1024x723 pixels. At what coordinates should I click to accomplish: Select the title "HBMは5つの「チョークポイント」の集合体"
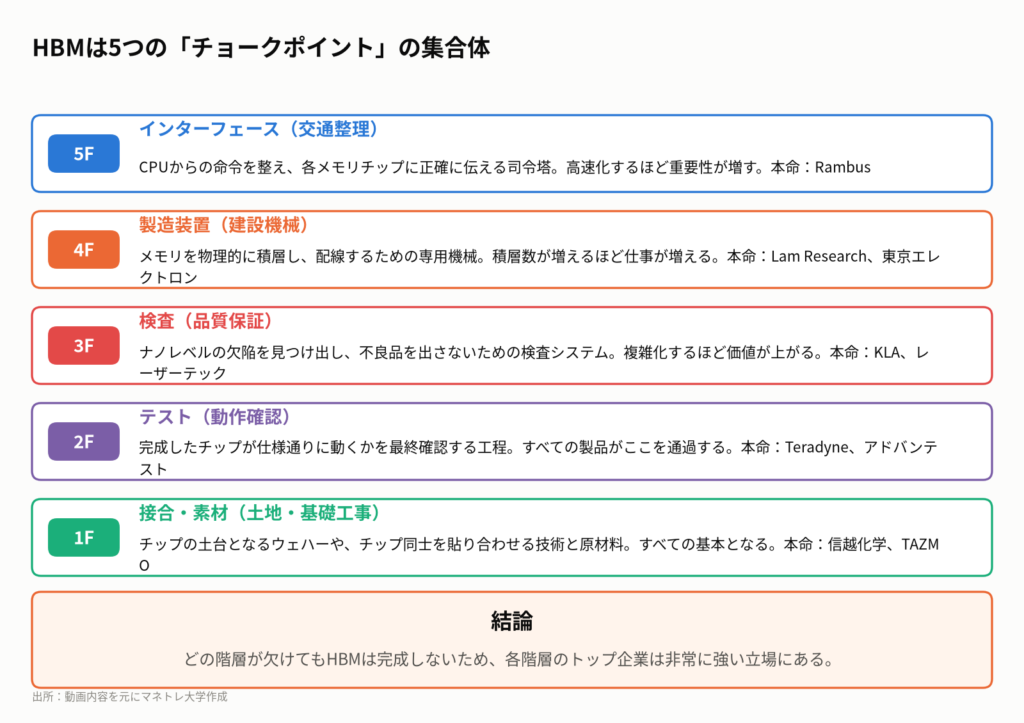261,48
